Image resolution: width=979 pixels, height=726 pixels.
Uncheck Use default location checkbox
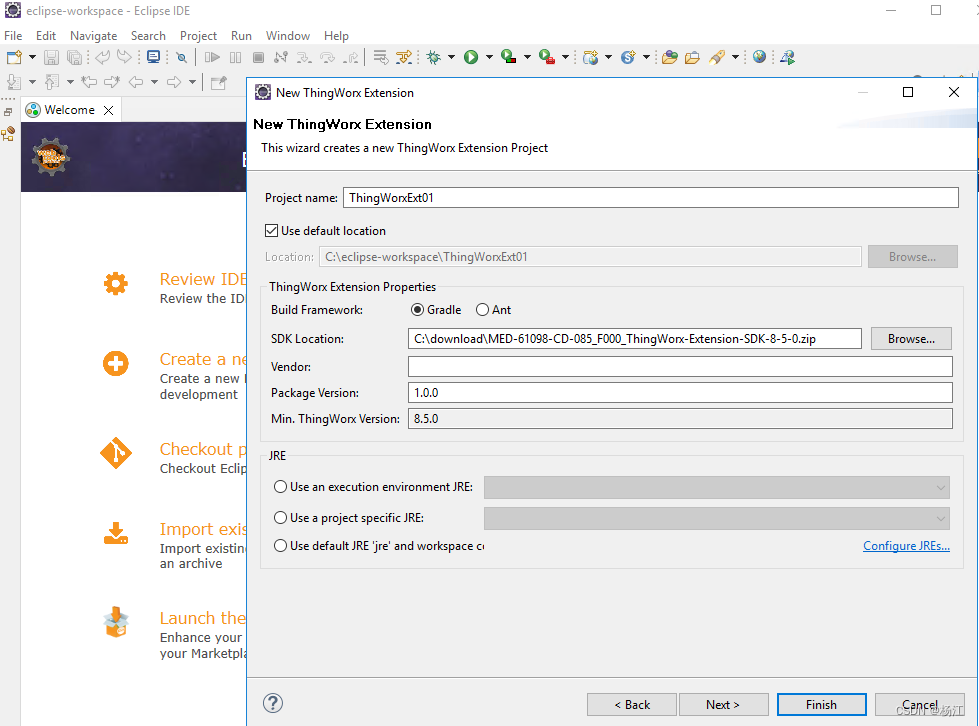[x=271, y=230]
